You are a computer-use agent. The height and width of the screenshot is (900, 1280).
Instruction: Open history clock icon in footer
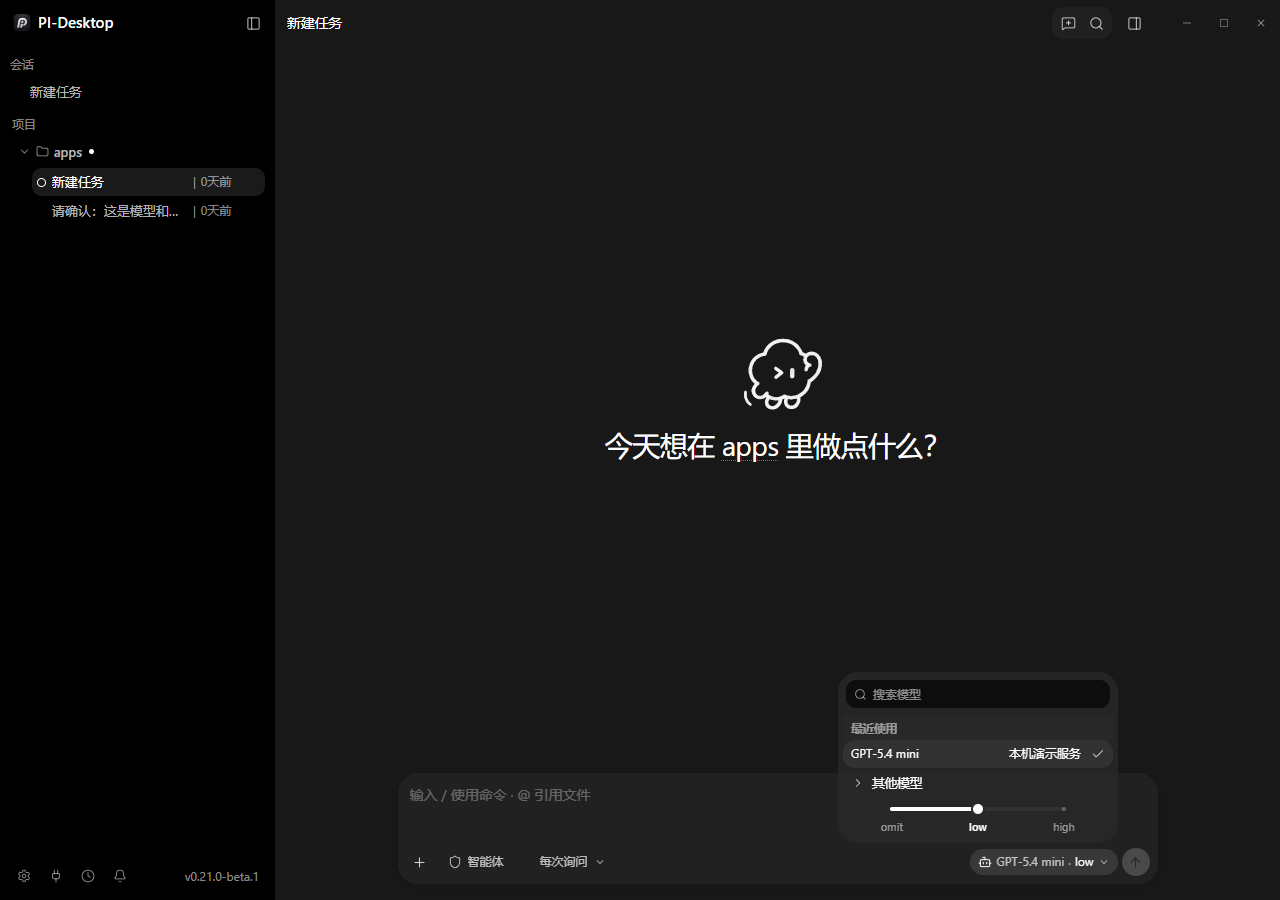88,876
